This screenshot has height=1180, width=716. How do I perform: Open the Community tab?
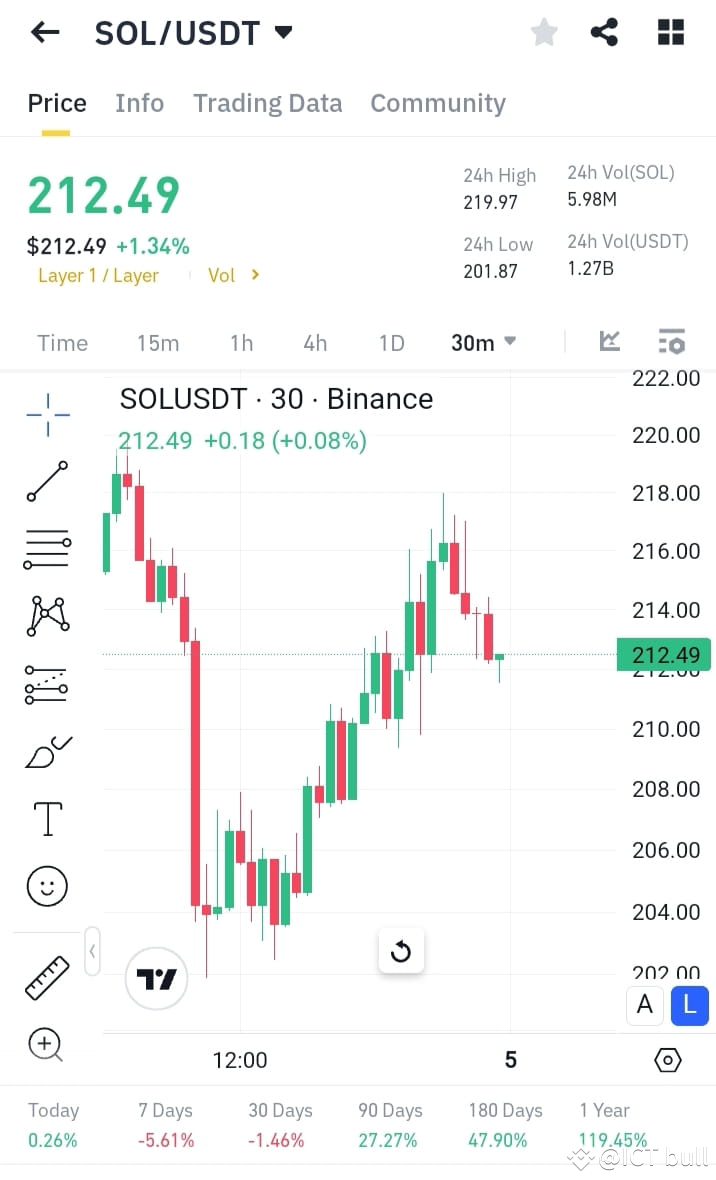[438, 103]
